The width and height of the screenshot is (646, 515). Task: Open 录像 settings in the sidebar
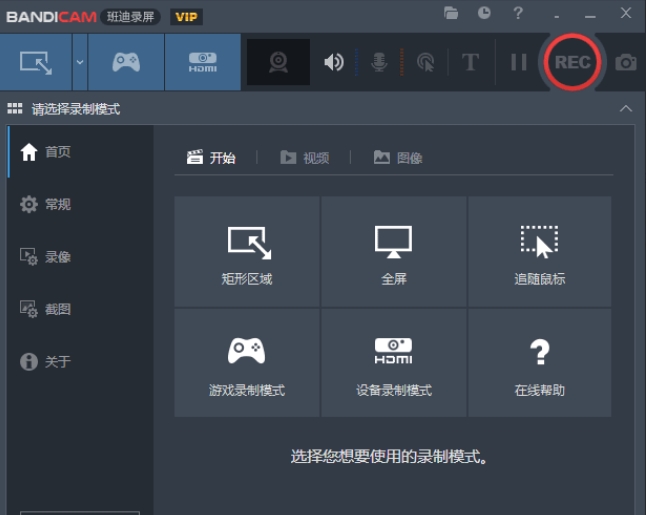tap(81, 257)
